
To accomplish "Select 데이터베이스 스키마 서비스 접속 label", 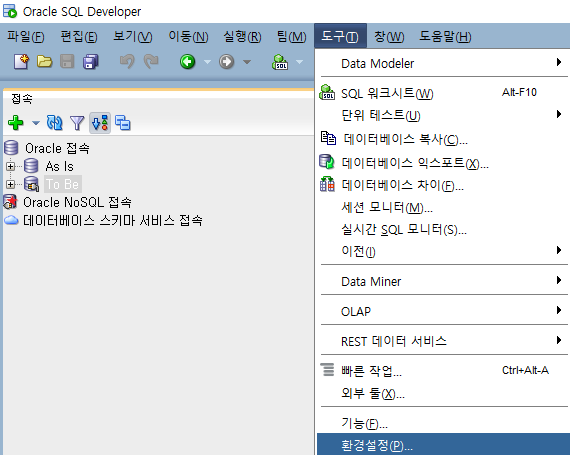I will [x=113, y=220].
